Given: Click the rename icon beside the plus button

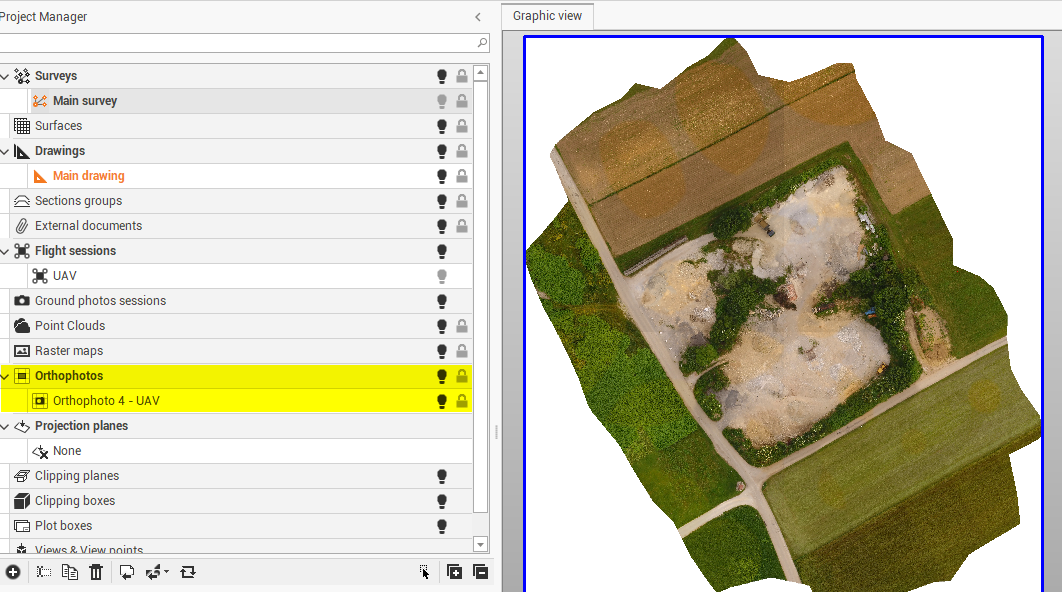Looking at the screenshot, I should (x=43, y=572).
